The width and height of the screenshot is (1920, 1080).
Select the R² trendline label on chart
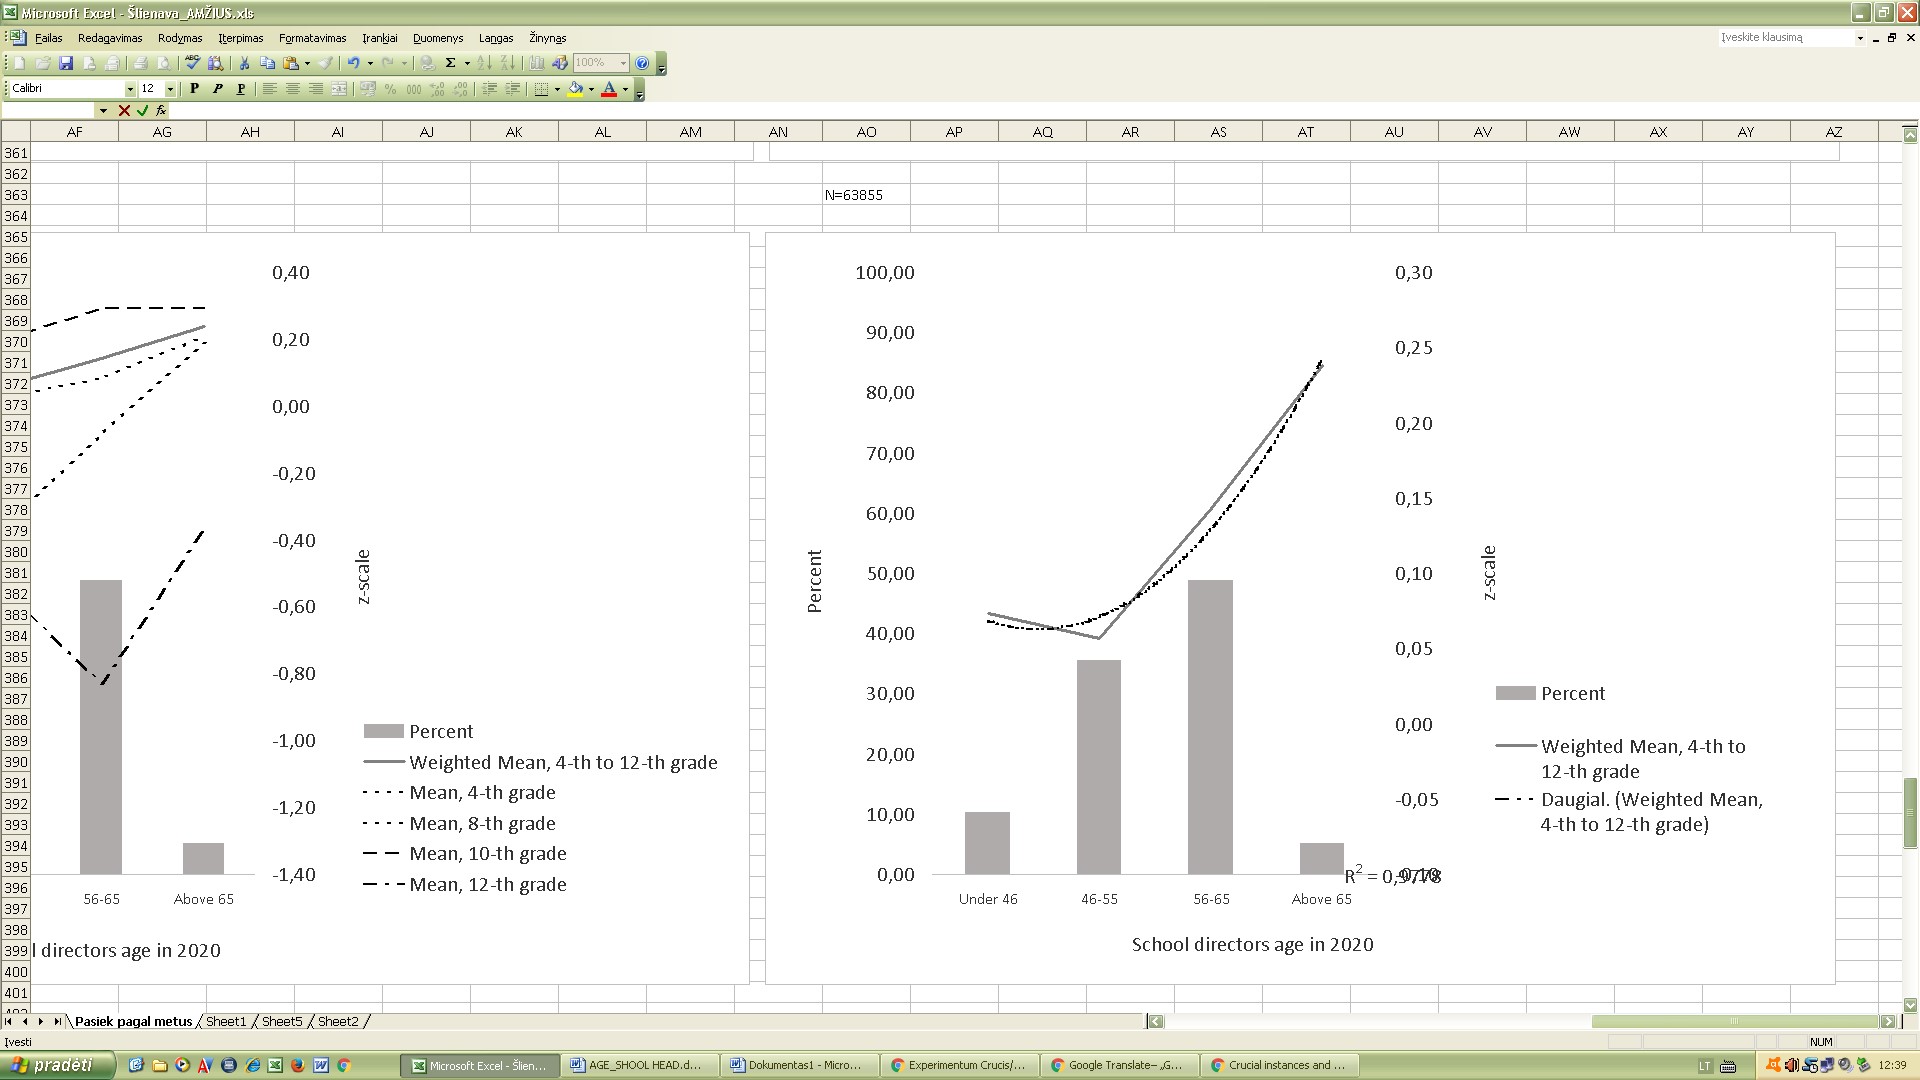[1392, 876]
